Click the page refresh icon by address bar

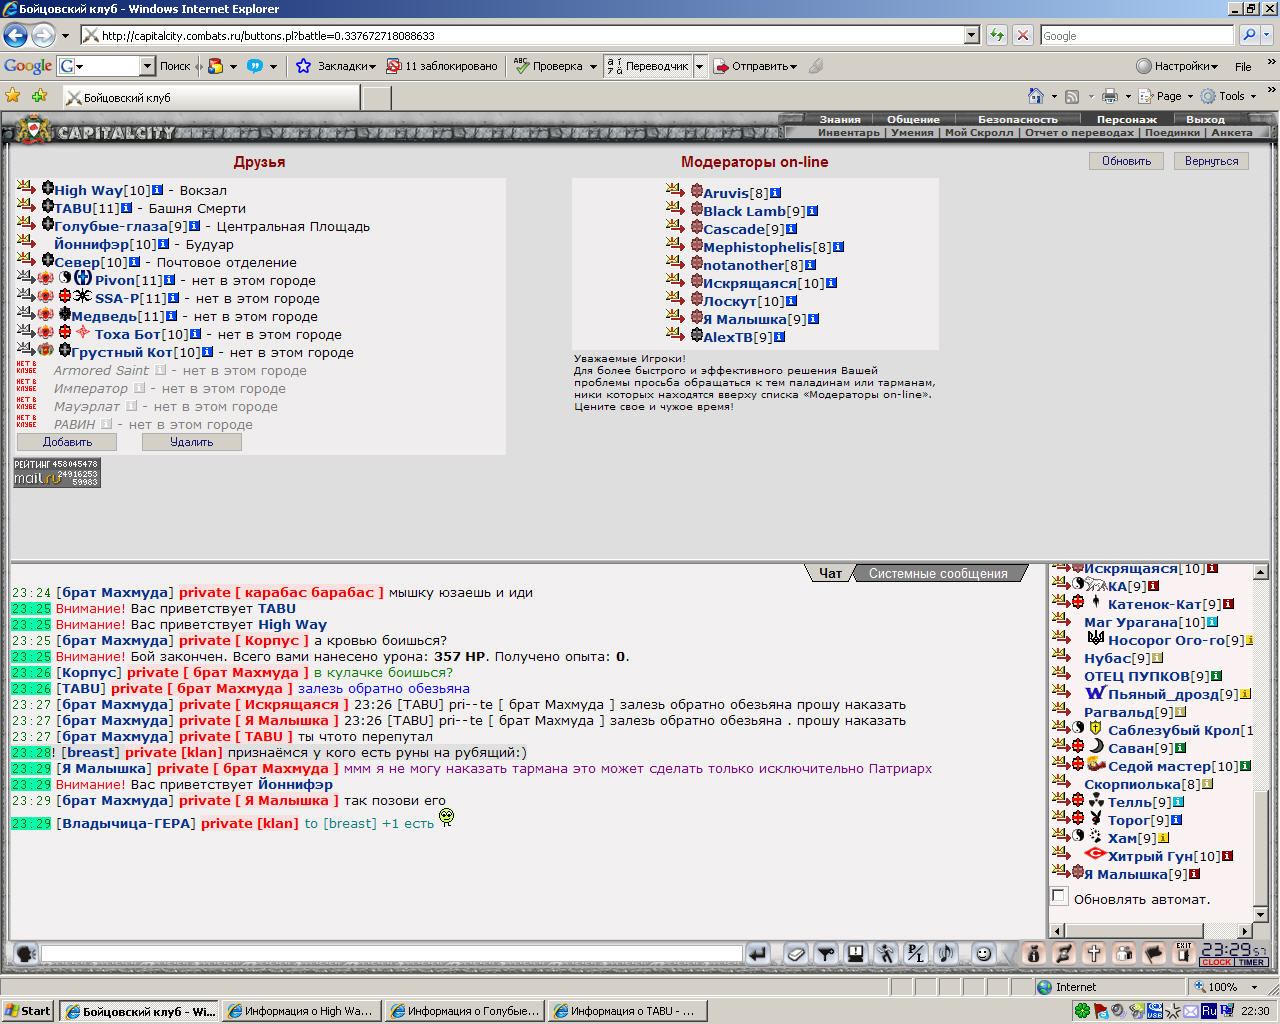coord(997,35)
